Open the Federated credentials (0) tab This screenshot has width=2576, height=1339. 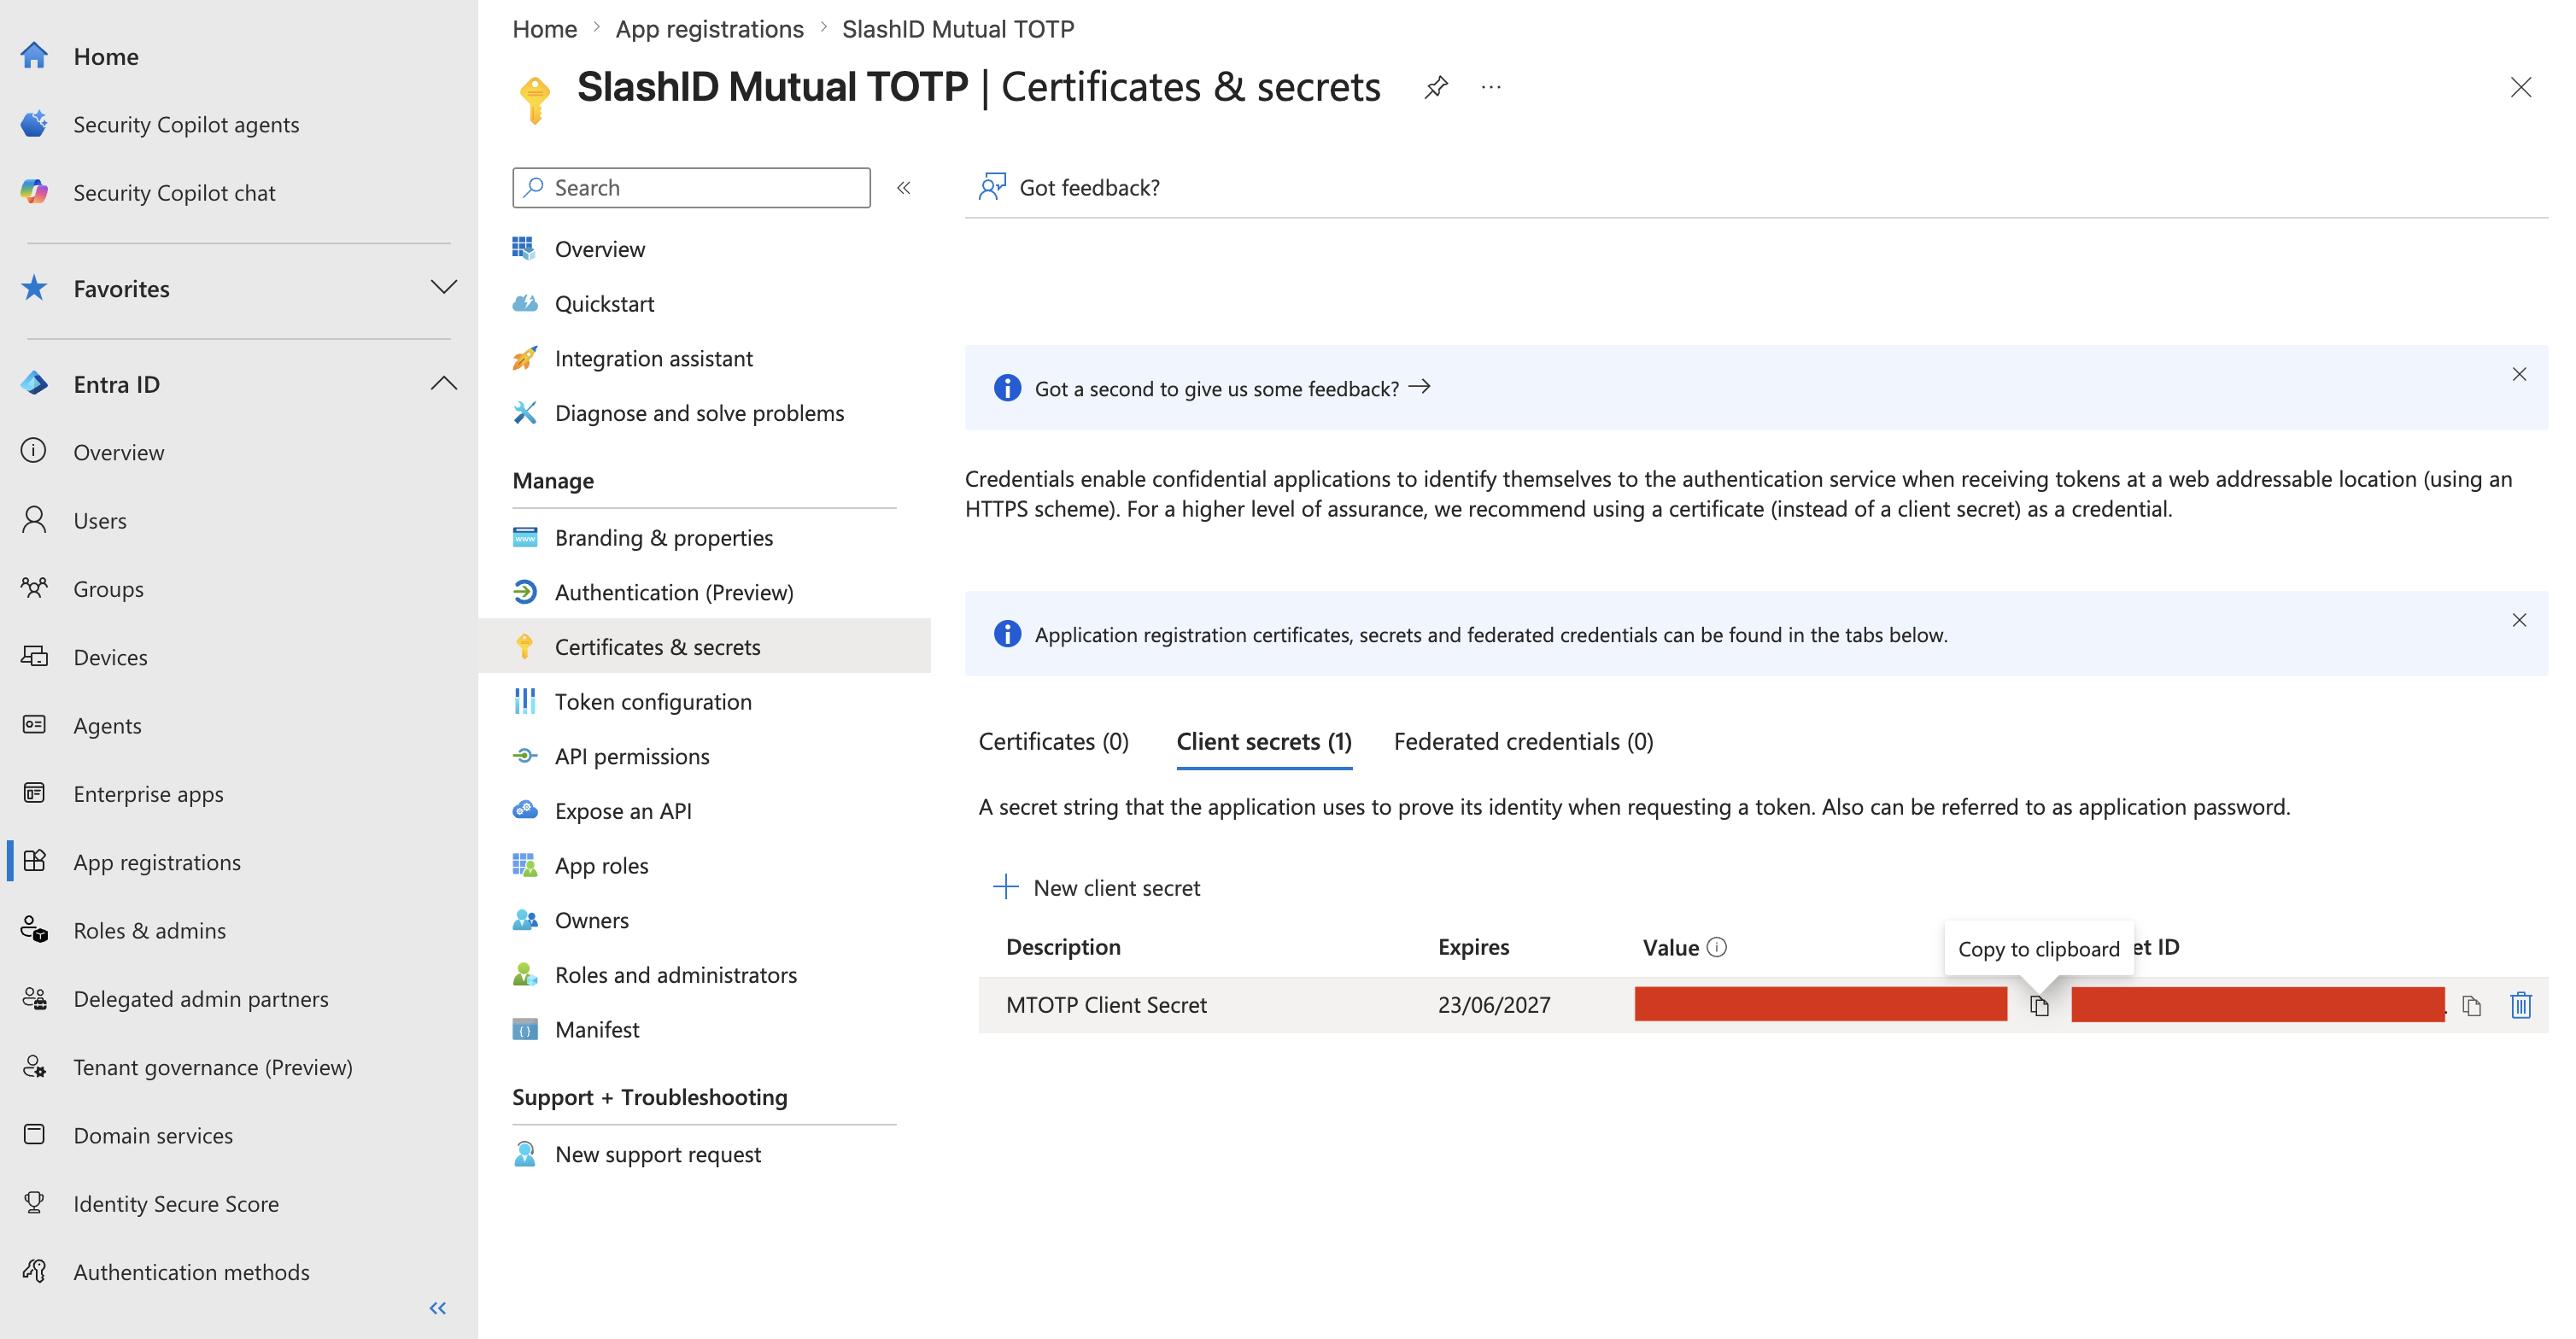point(1523,741)
